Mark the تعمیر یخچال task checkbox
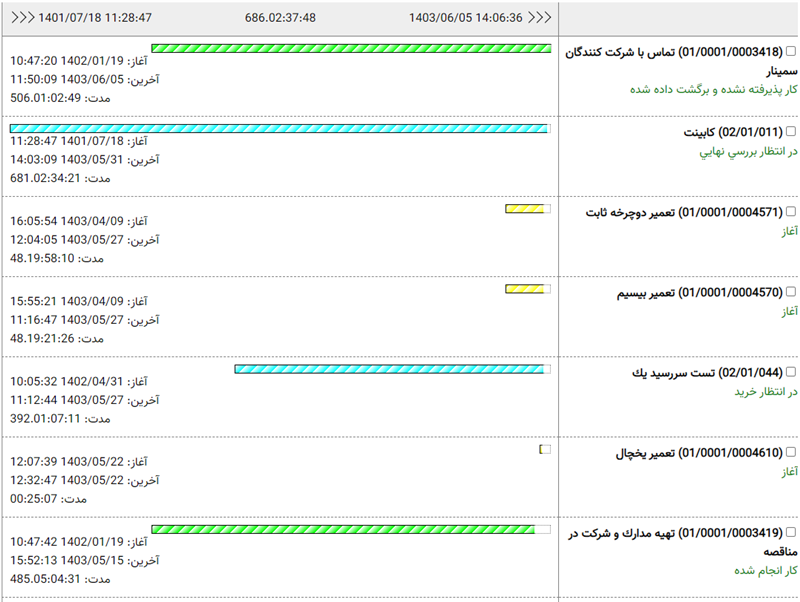The width and height of the screenshot is (800, 602). click(791, 453)
